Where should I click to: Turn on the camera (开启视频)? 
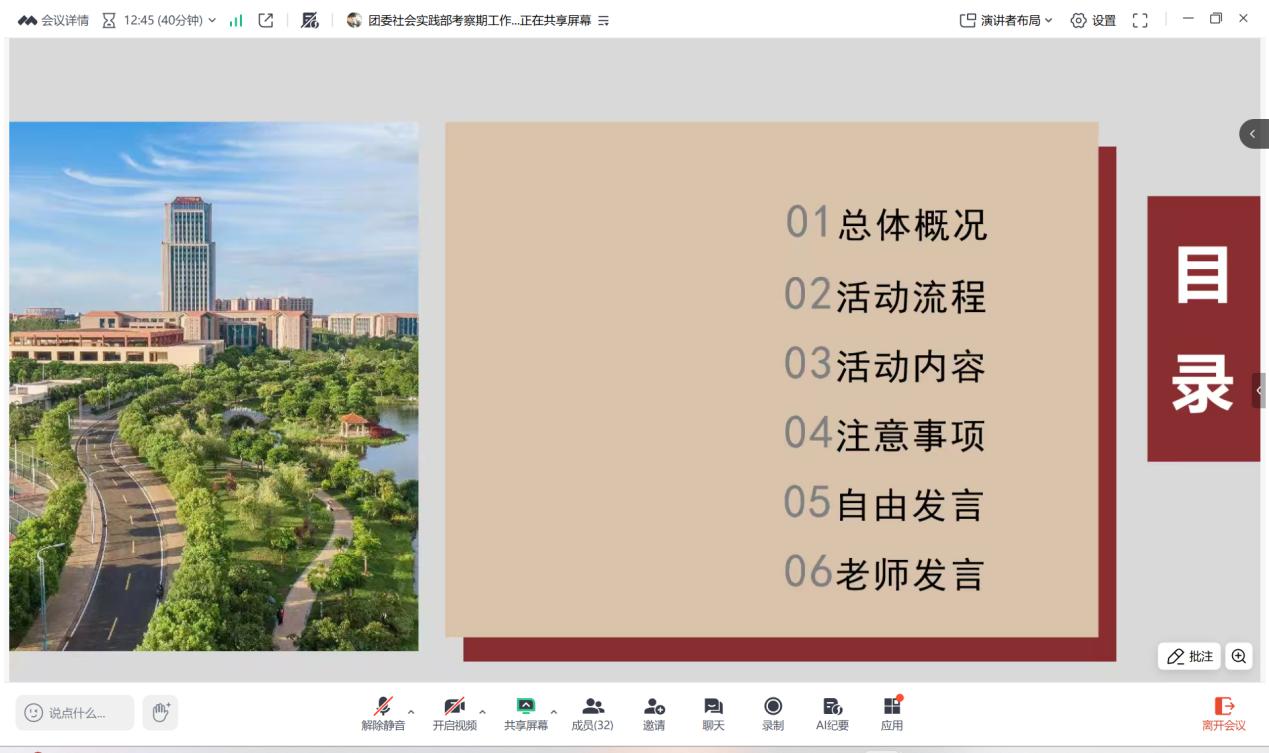point(454,712)
